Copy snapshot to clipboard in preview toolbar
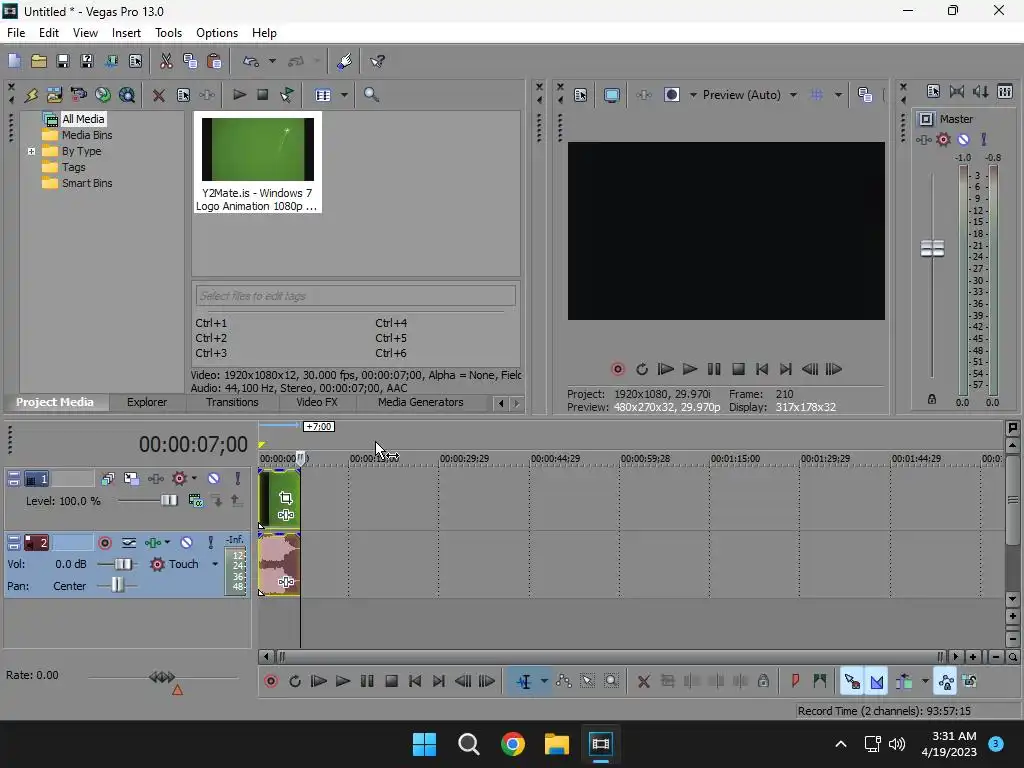 pos(865,95)
